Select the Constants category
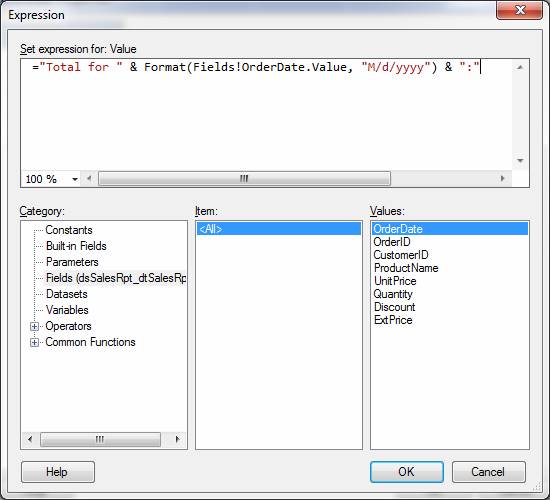The image size is (550, 500). click(x=69, y=230)
